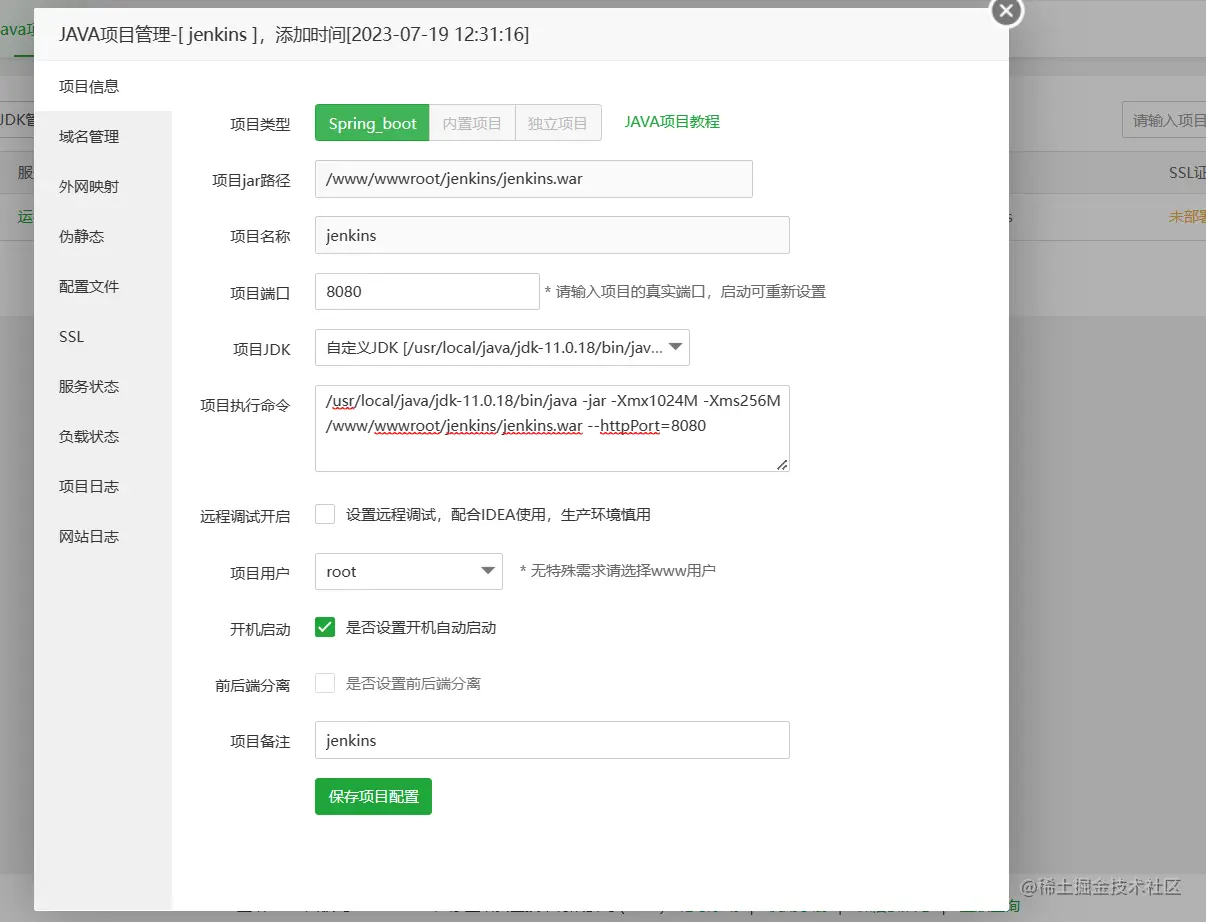Enable the 远程调试开启 checkbox
Image resolution: width=1206 pixels, height=922 pixels.
(325, 514)
